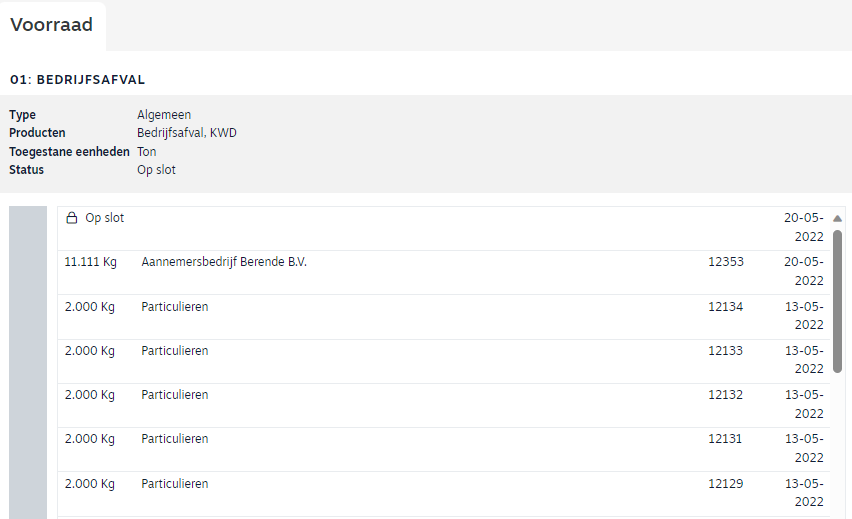The image size is (852, 519).
Task: Click the 20-05-2022 date of the locked row
Action: tap(804, 227)
